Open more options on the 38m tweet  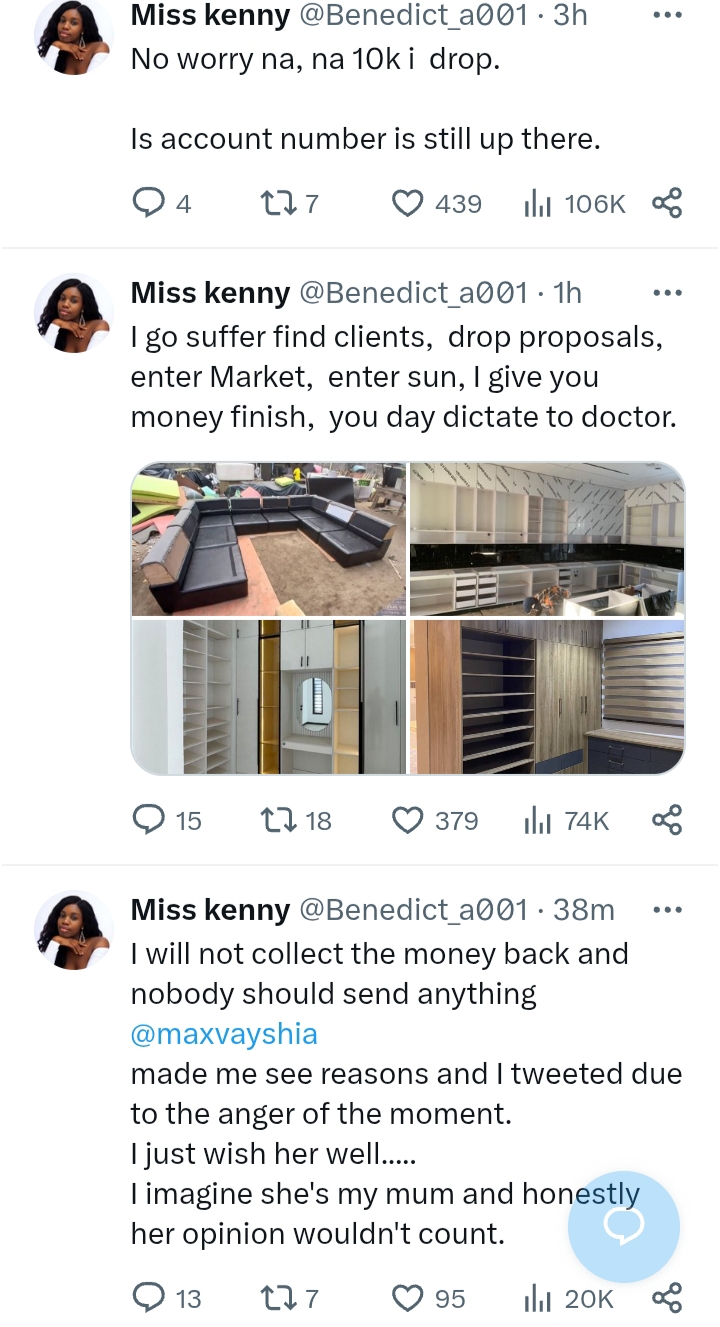tap(666, 910)
